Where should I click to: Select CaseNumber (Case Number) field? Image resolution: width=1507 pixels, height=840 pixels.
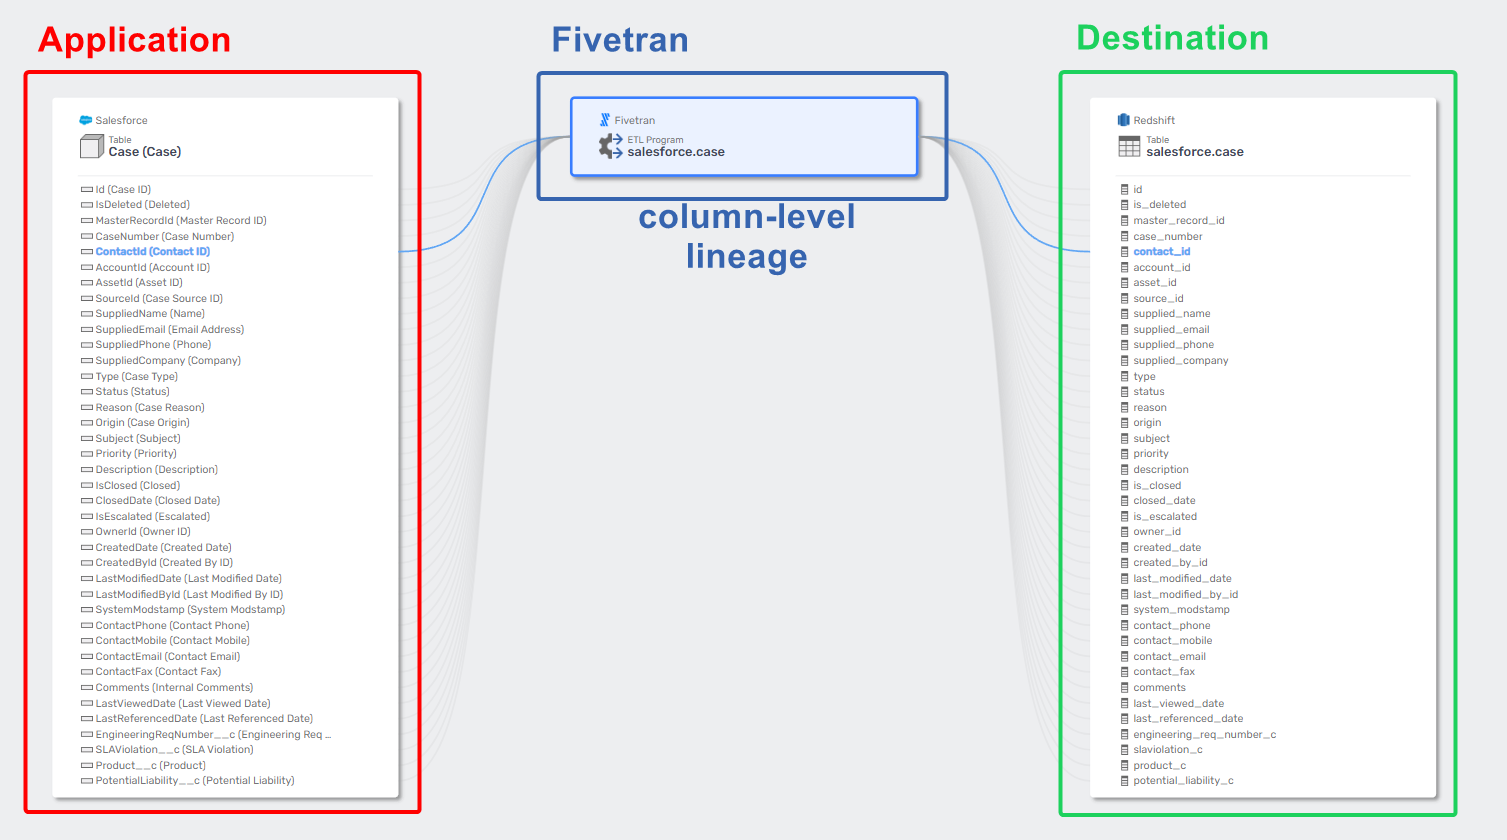click(165, 237)
